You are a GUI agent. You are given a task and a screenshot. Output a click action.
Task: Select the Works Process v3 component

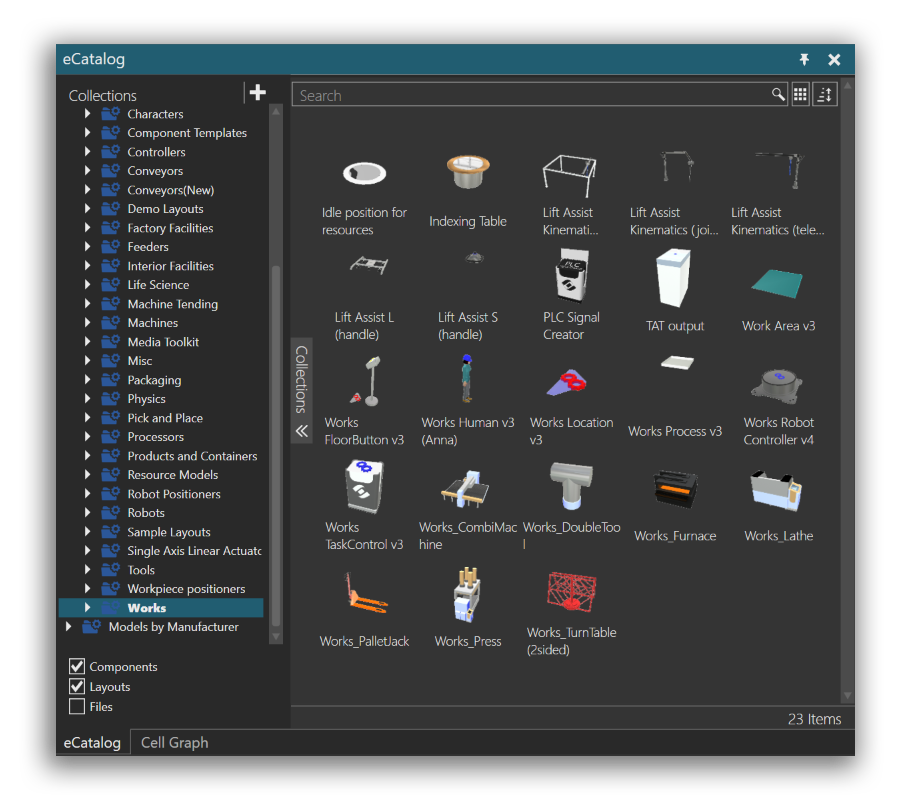point(675,397)
